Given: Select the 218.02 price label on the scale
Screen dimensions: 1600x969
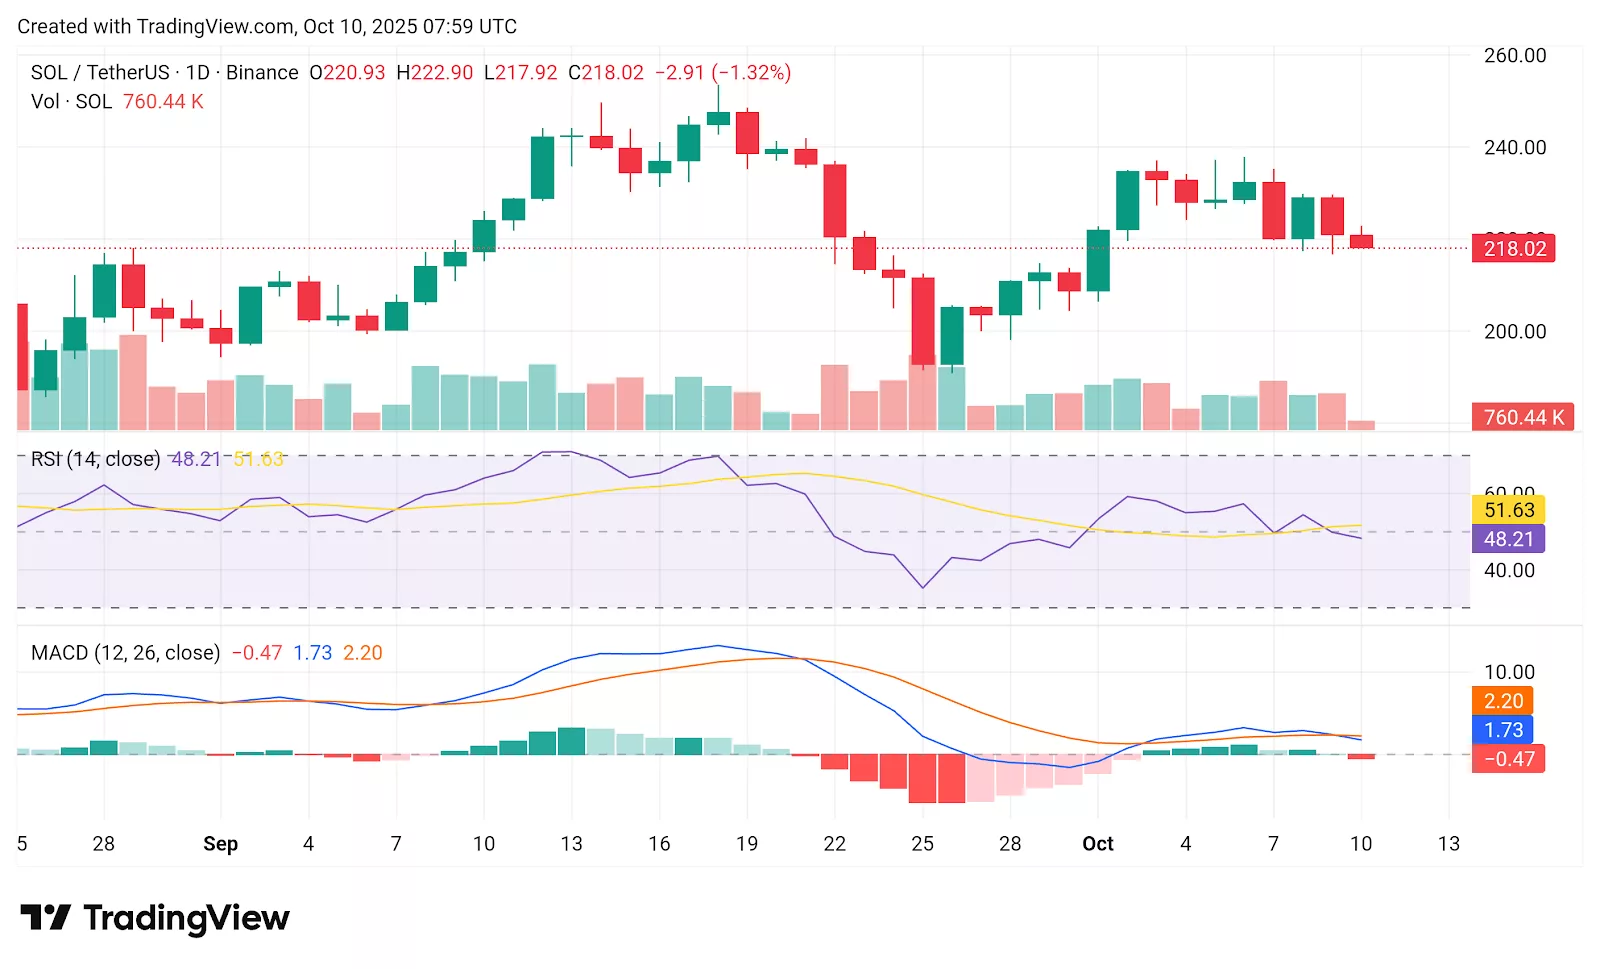Looking at the screenshot, I should 1514,250.
